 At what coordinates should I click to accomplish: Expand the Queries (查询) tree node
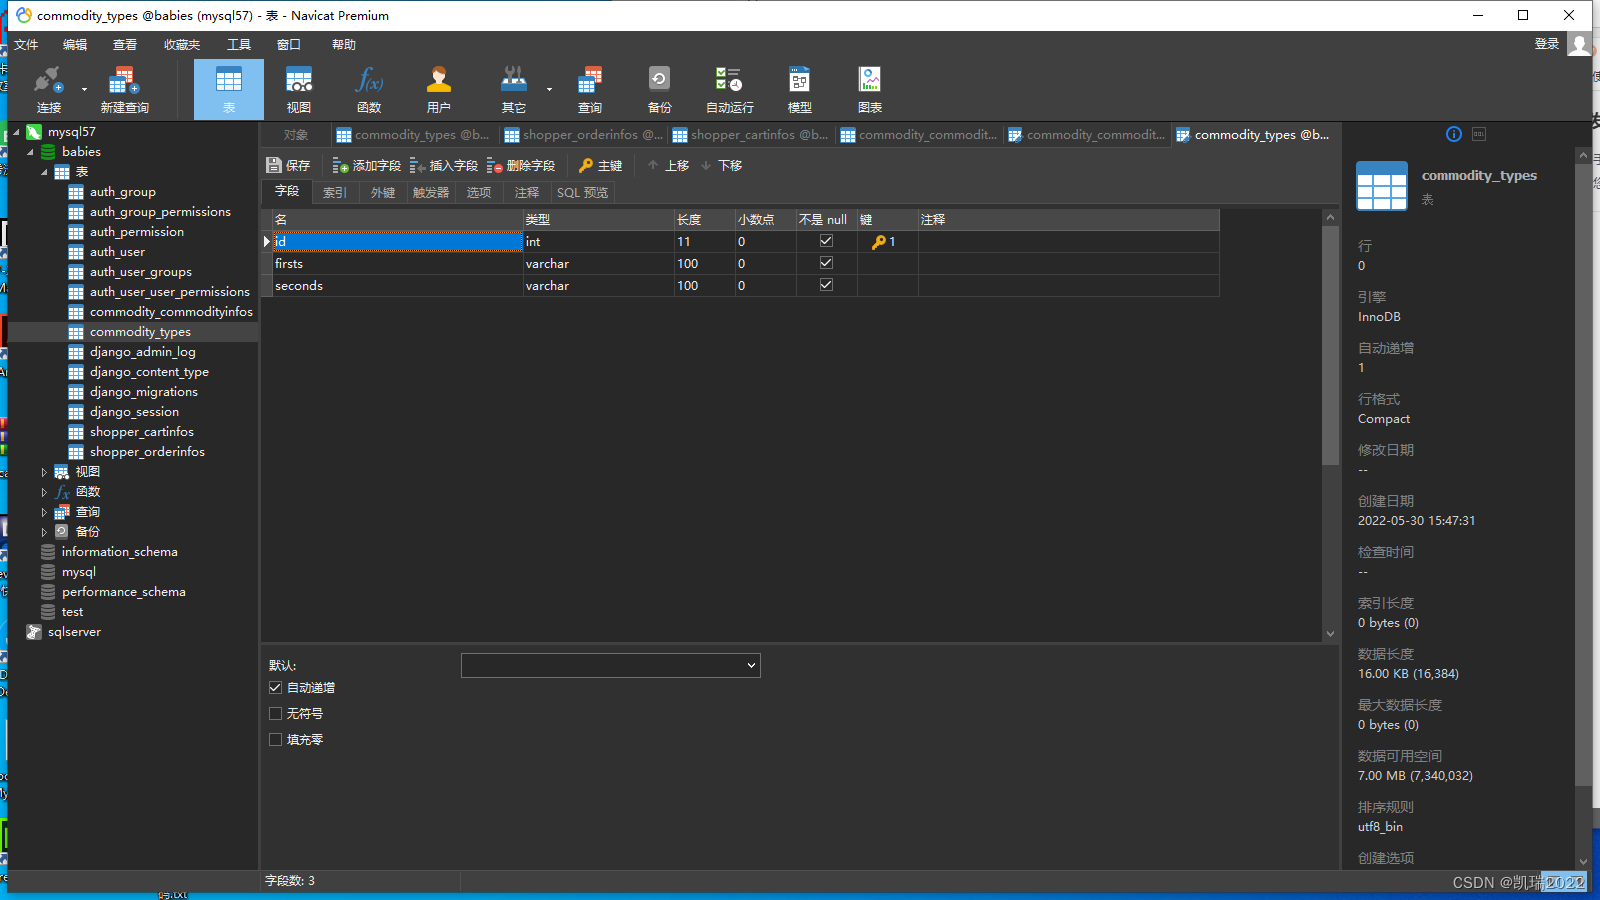tap(44, 512)
